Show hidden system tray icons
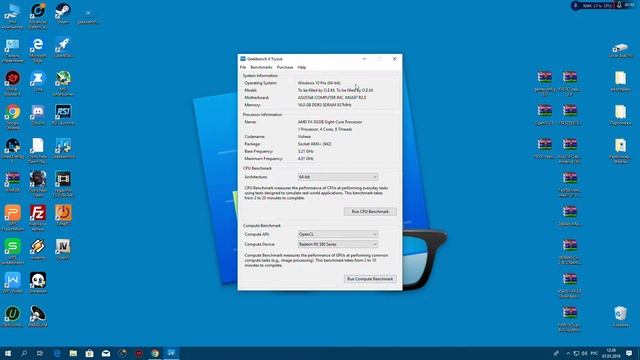The image size is (640, 360). tap(568, 353)
